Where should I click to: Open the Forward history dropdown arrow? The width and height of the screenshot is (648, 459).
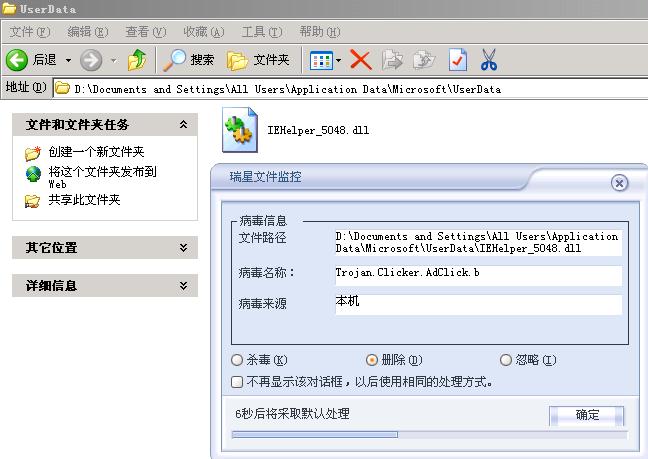(x=113, y=60)
